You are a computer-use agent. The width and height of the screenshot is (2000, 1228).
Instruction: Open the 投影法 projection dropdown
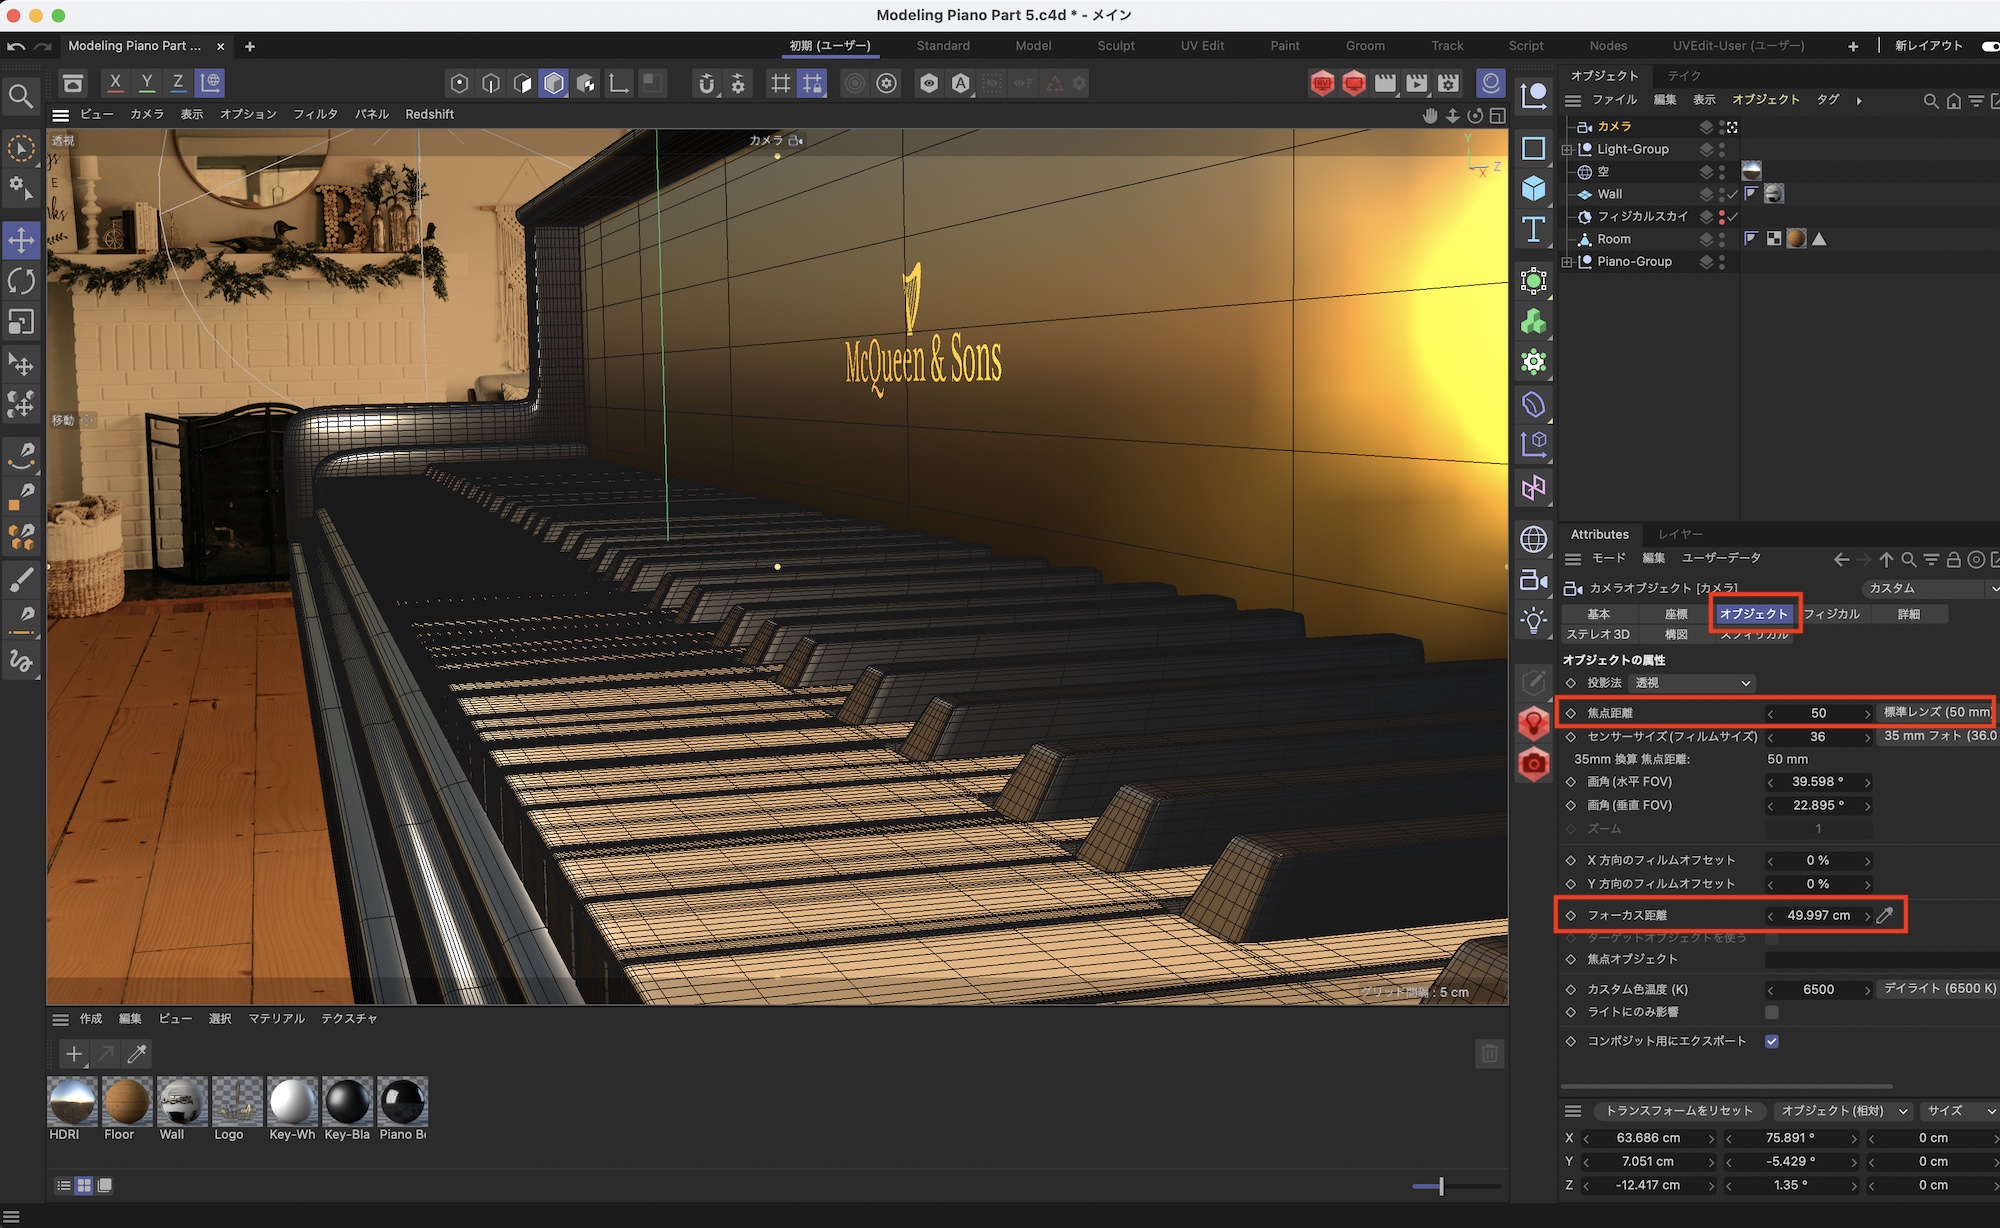tap(1692, 683)
